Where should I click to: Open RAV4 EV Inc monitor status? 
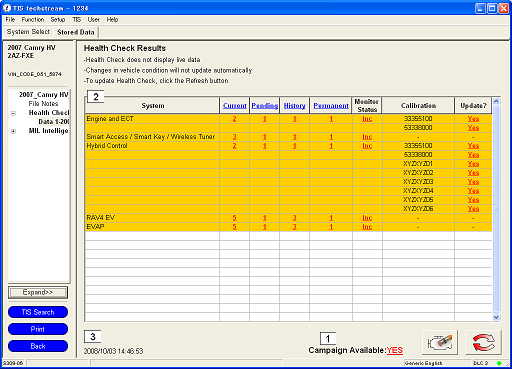coord(367,218)
